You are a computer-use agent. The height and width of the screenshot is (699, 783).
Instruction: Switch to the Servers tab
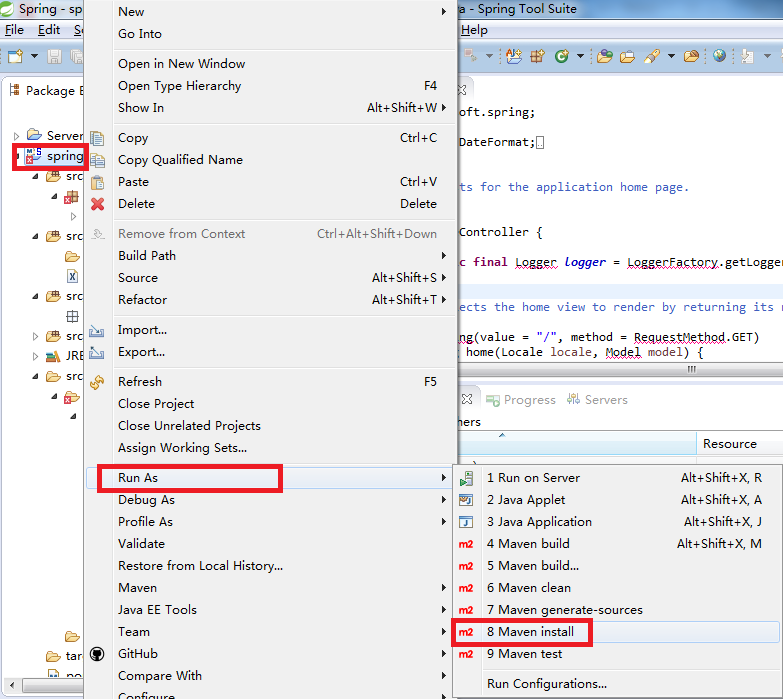[x=597, y=399]
